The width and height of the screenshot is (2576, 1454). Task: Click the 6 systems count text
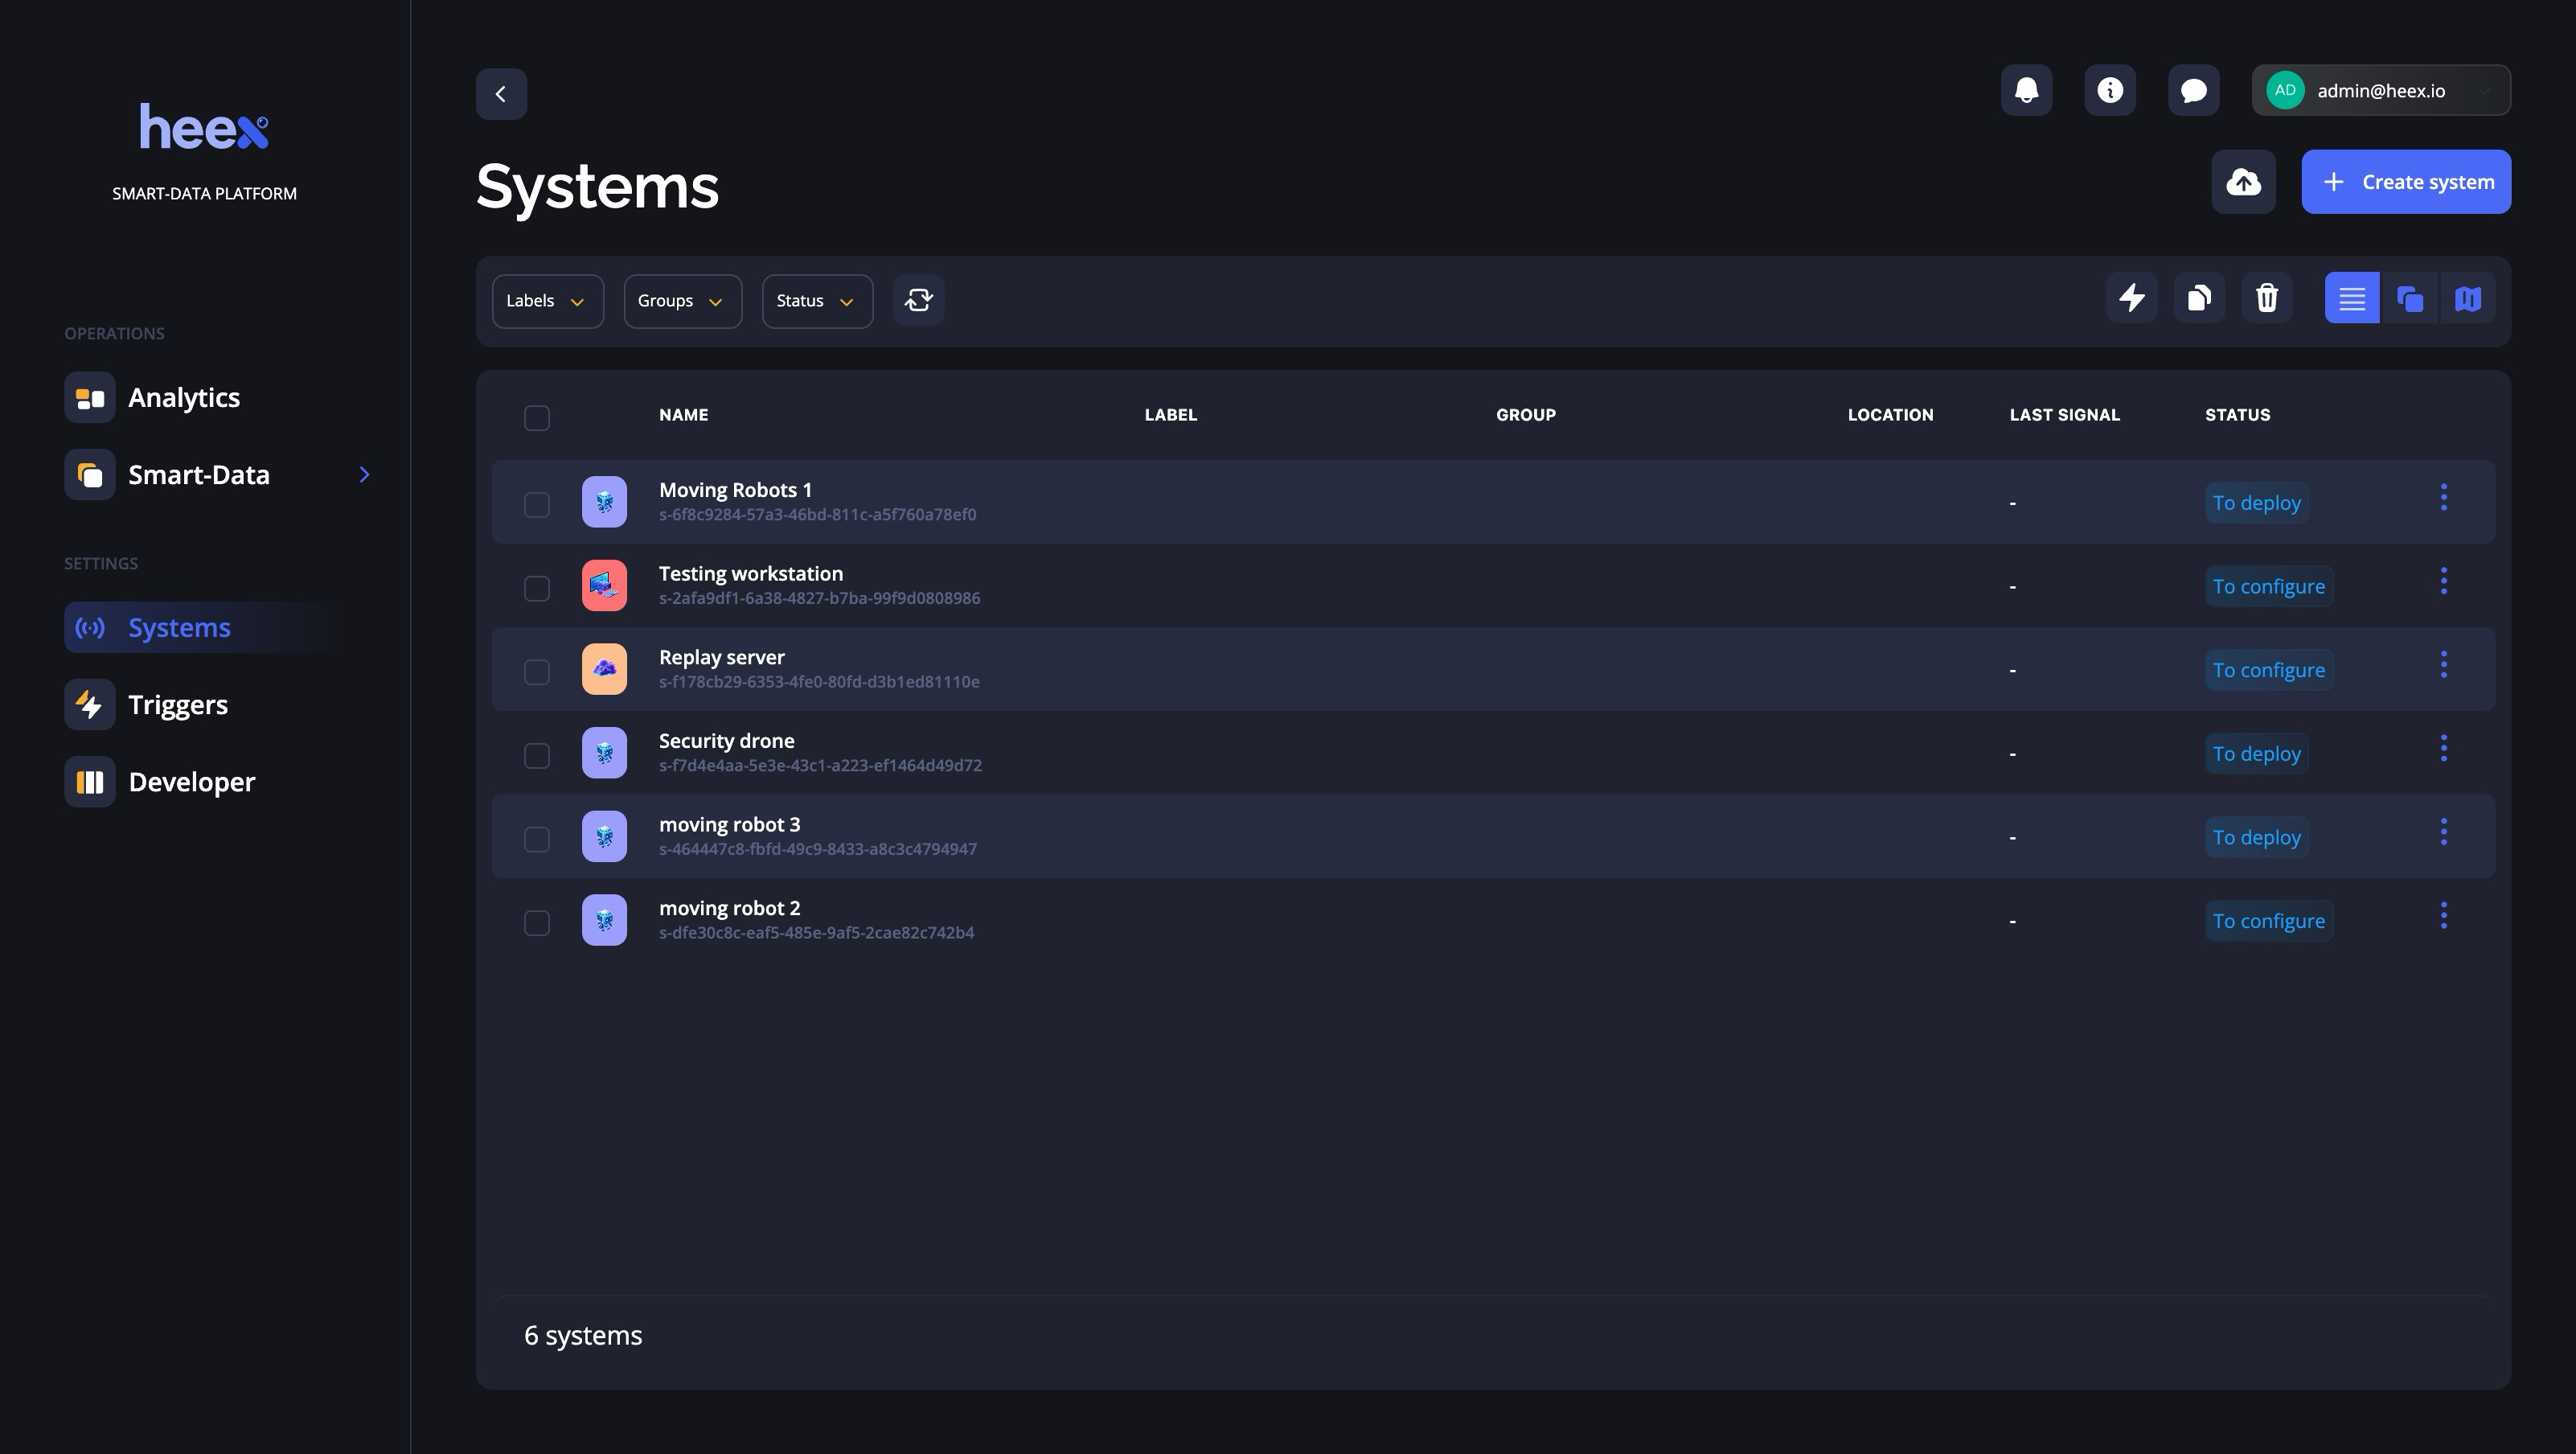[583, 1336]
